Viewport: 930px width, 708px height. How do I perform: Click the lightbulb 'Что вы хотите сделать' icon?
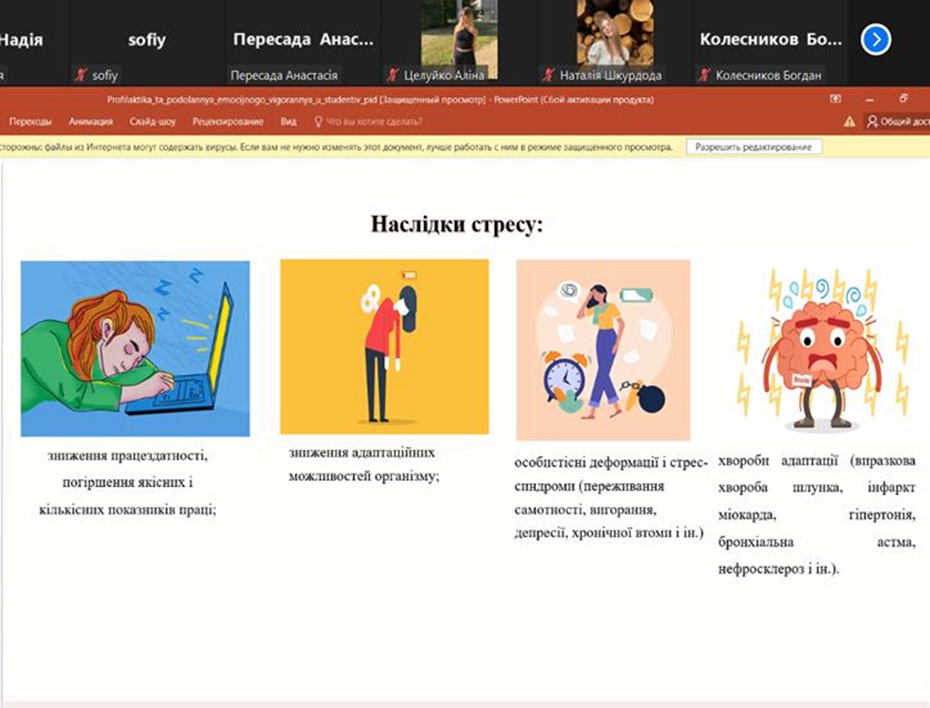pos(319,122)
